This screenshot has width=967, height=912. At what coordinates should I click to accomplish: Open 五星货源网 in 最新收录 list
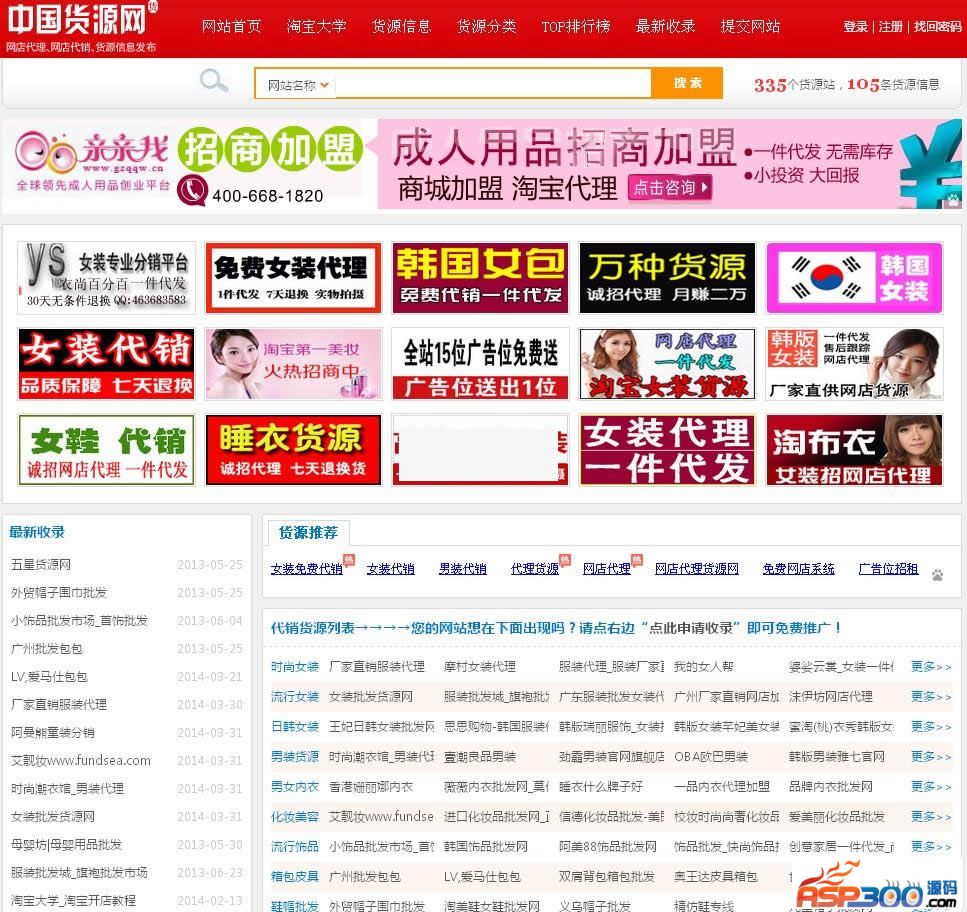[x=41, y=564]
